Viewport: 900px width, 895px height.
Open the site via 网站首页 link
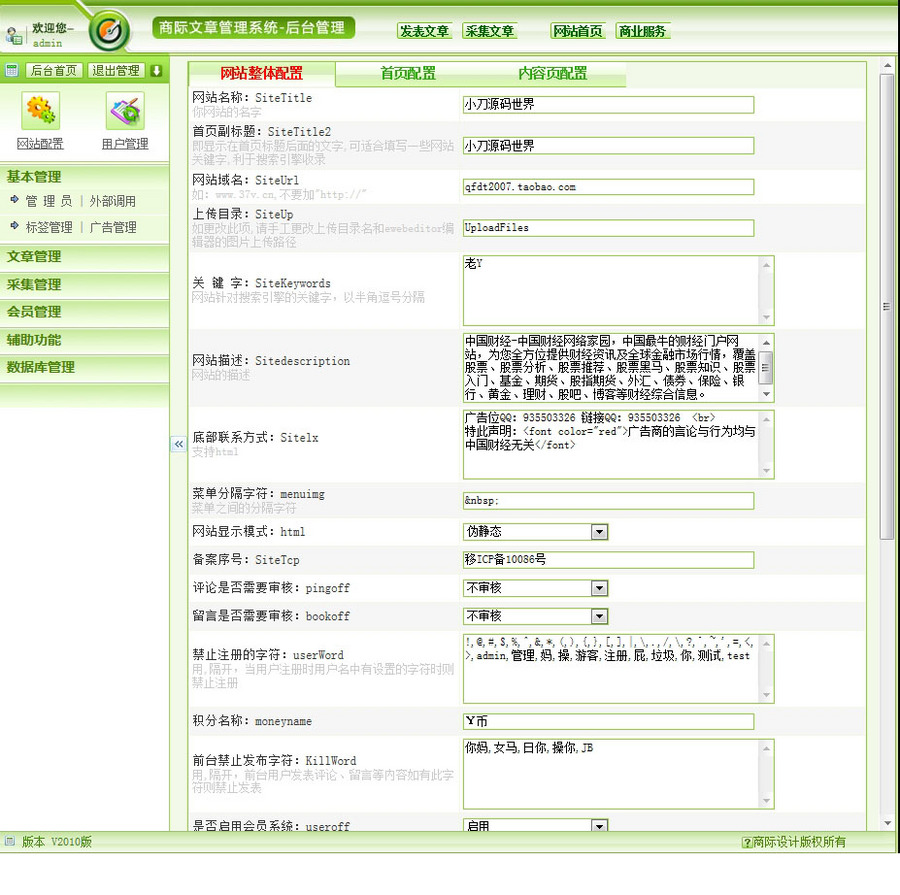[x=578, y=31]
